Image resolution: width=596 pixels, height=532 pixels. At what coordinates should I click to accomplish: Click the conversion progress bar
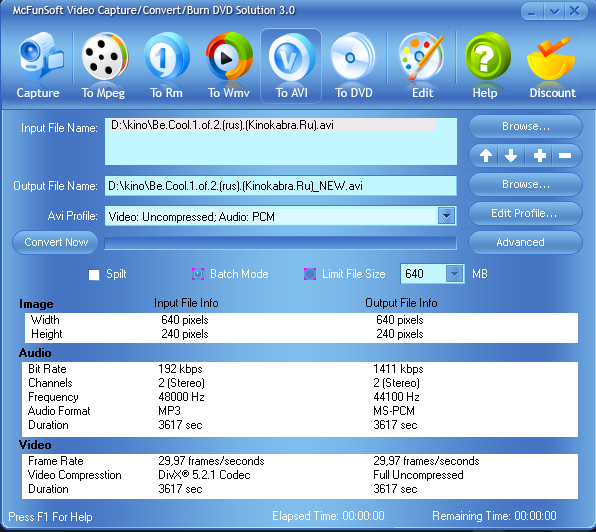[x=280, y=243]
